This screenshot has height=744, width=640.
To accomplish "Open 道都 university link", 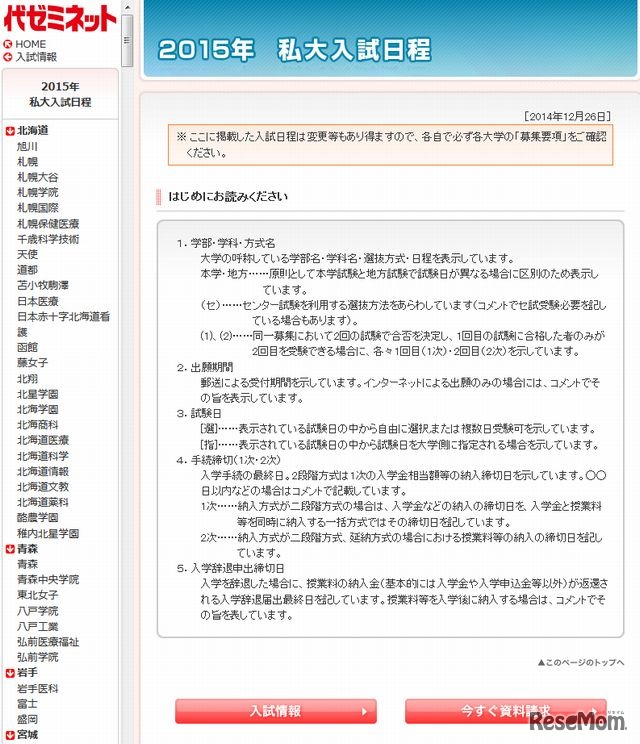I will [28, 270].
